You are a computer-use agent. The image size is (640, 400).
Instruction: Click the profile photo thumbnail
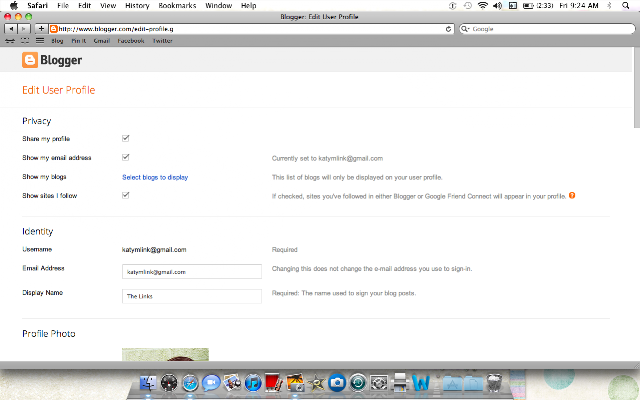(x=165, y=354)
